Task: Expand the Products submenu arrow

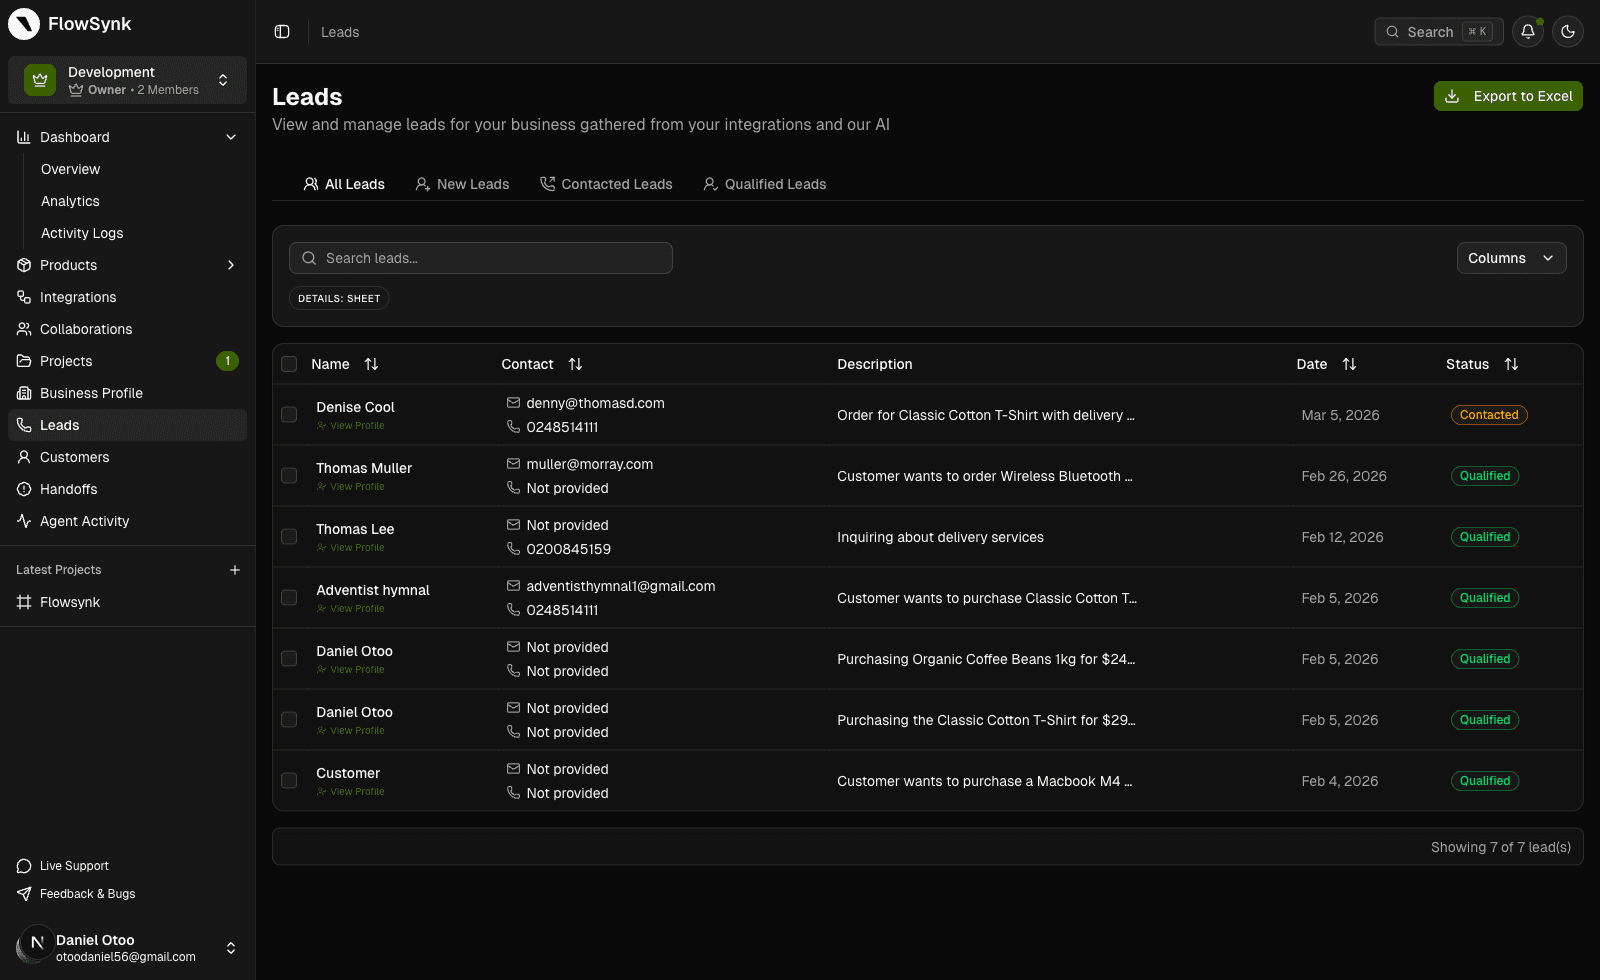Action: [x=231, y=265]
